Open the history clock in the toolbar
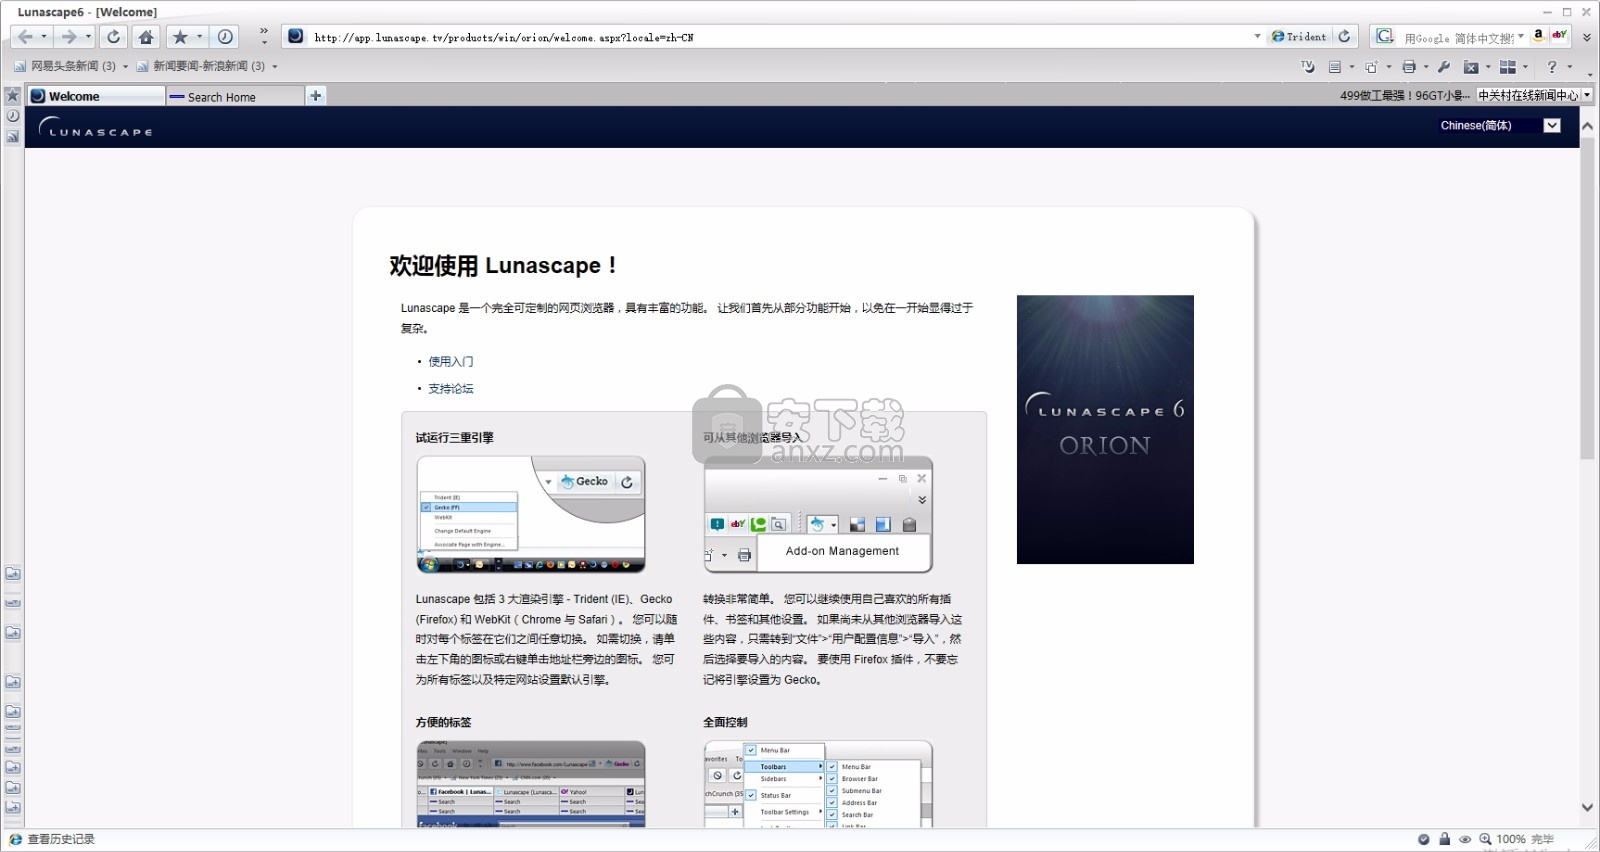The height and width of the screenshot is (852, 1600). (x=226, y=37)
